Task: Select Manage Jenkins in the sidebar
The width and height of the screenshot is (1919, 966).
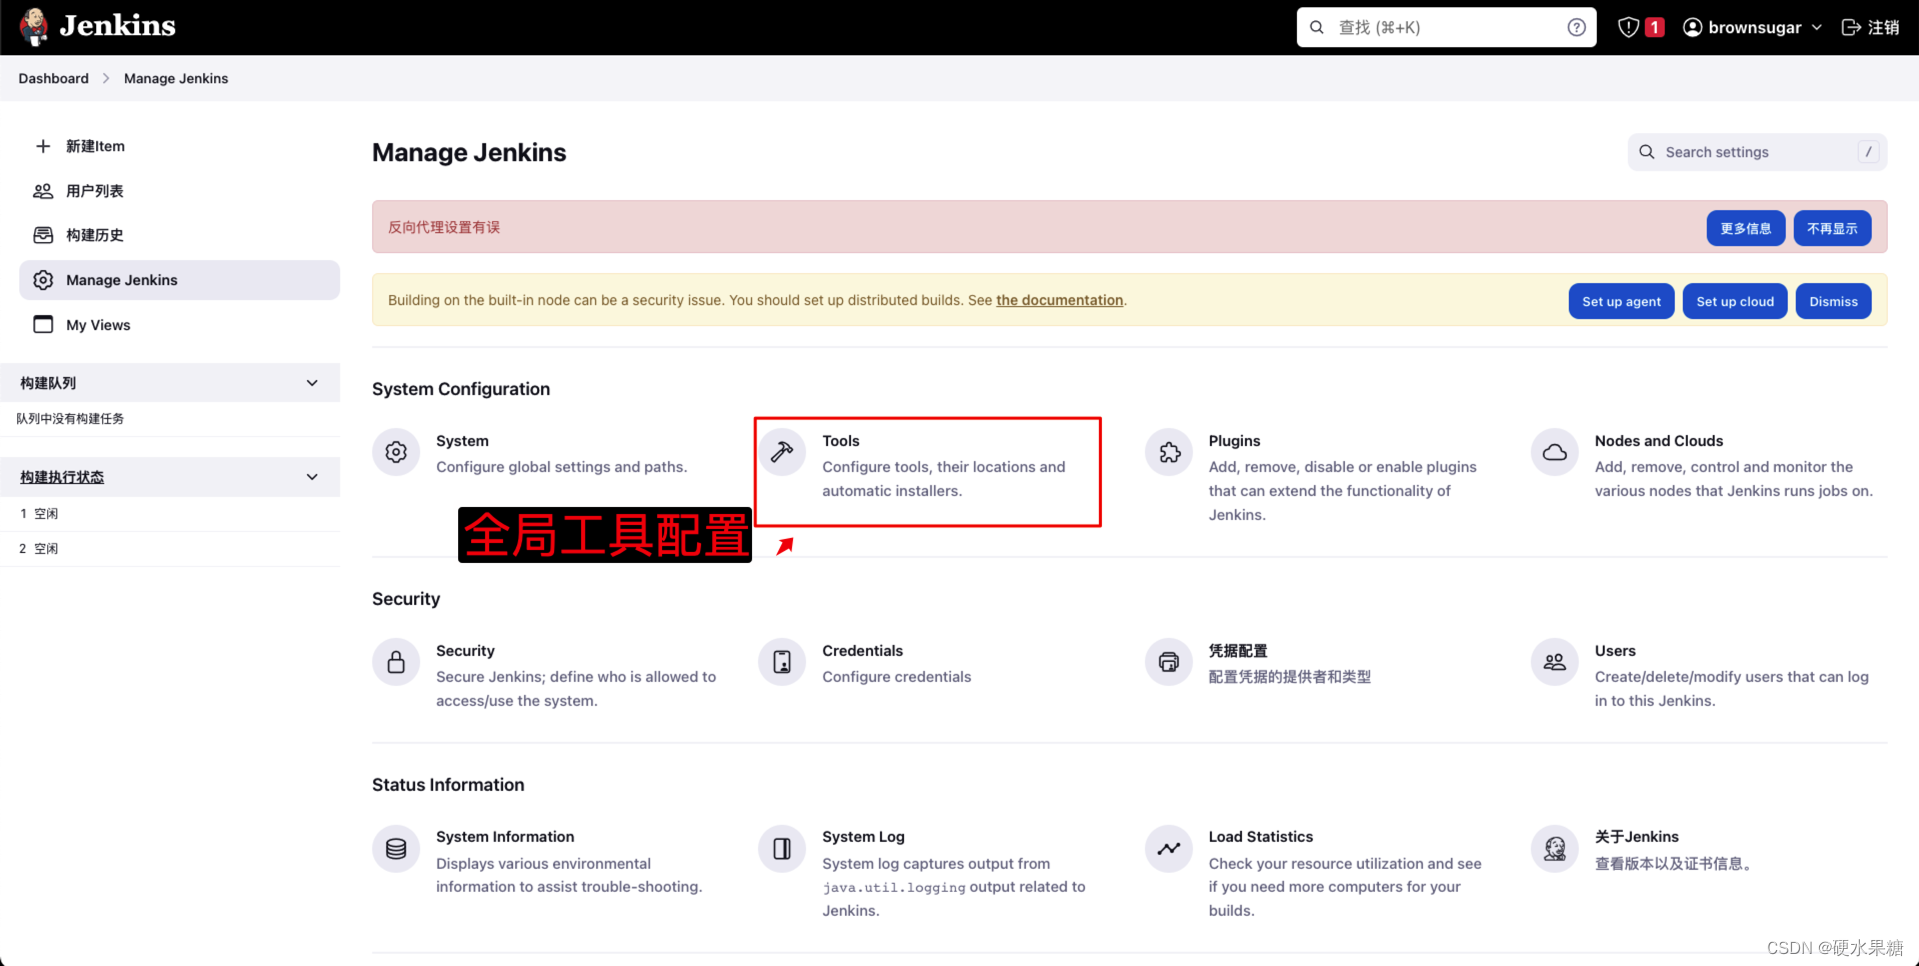Action: 179,280
